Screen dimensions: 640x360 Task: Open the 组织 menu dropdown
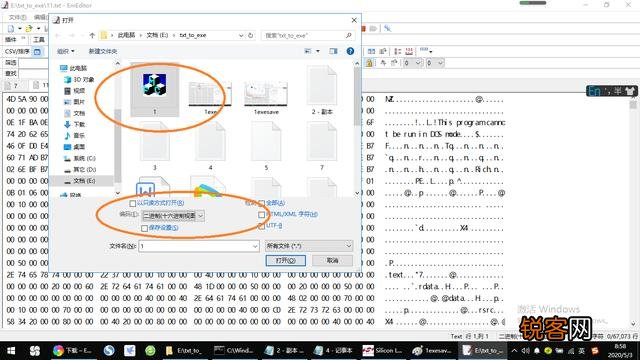pos(66,51)
